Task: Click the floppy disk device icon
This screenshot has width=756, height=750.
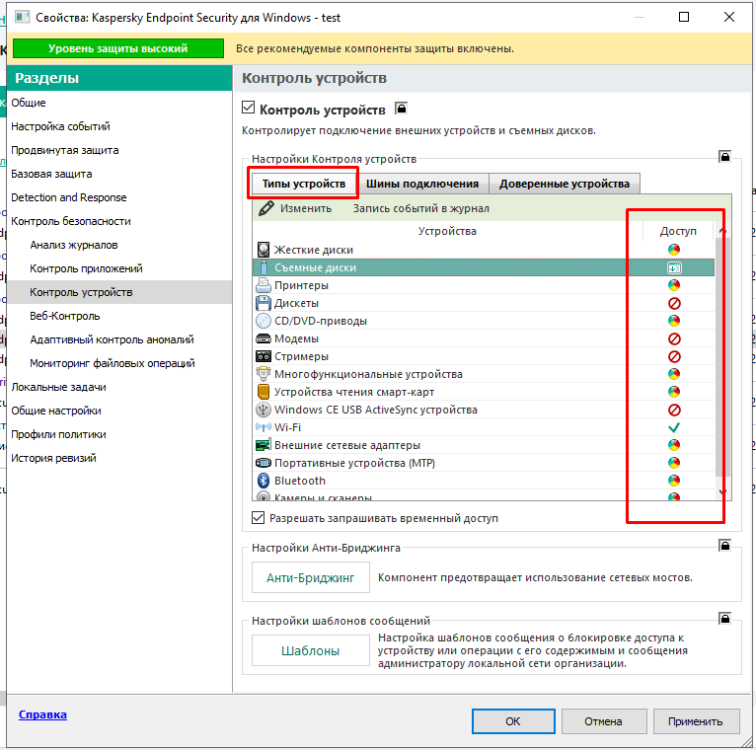Action: (x=263, y=303)
